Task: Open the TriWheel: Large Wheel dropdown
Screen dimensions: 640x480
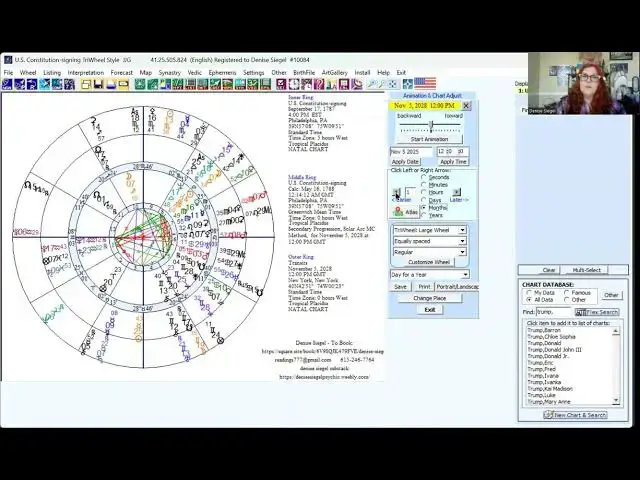Action: 462,230
